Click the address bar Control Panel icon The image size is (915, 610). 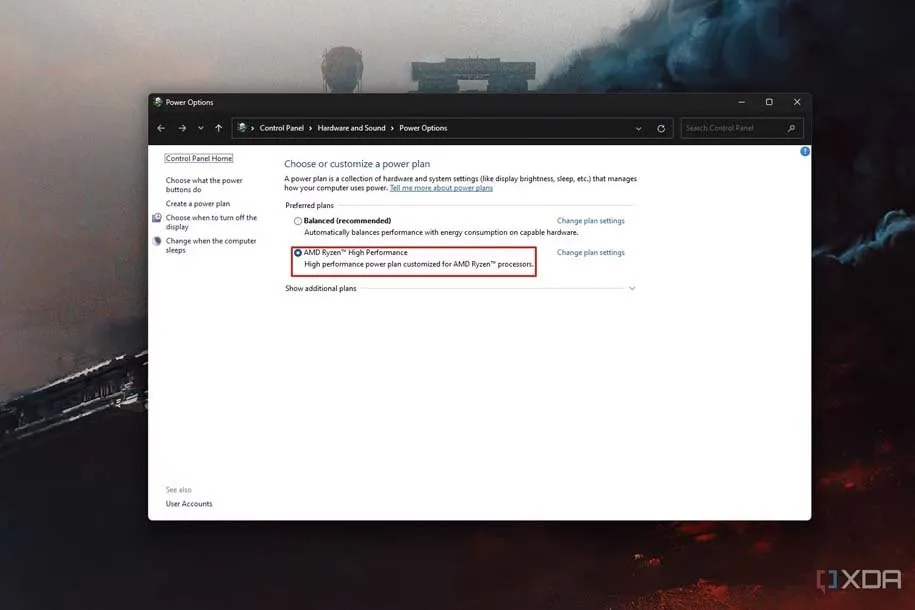point(242,128)
